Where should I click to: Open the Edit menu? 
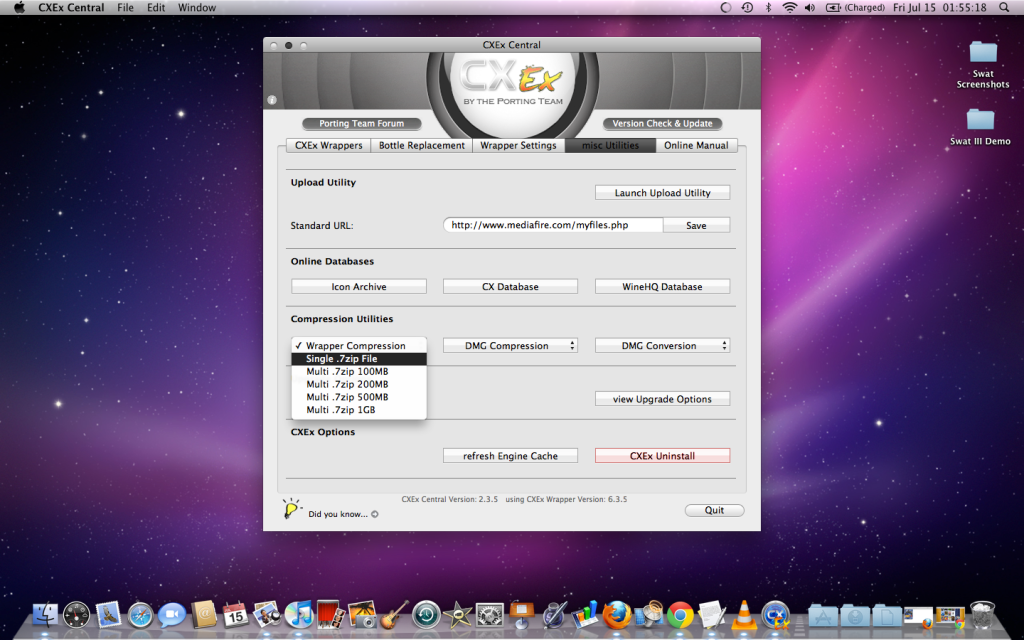click(x=156, y=8)
